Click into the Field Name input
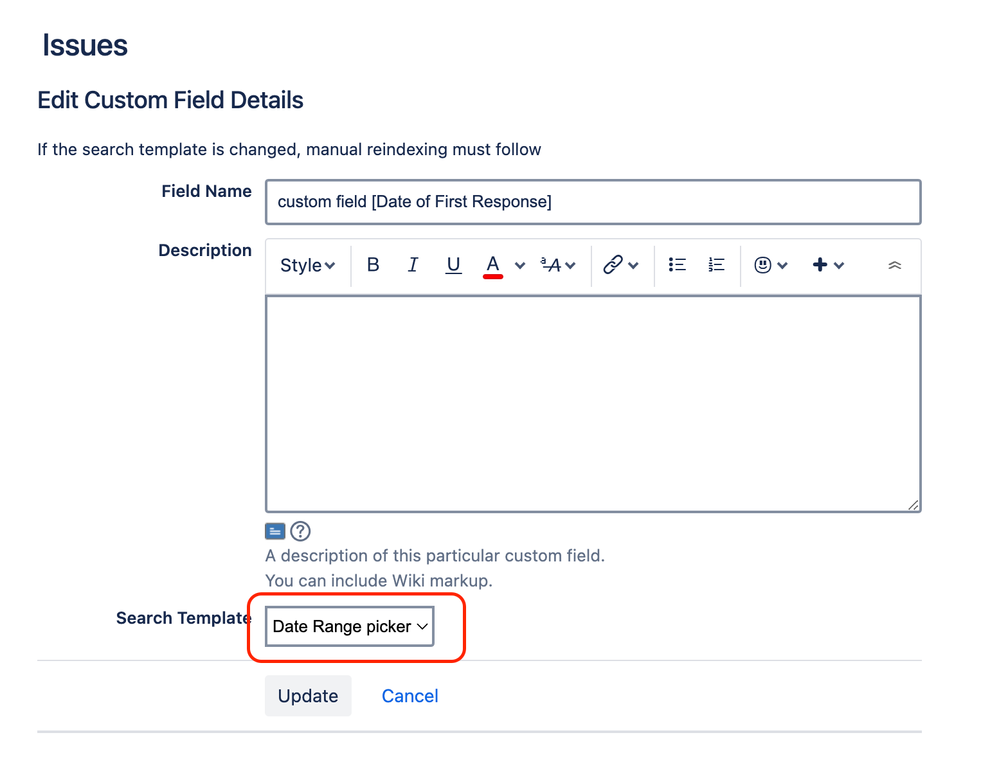 pyautogui.click(x=593, y=202)
